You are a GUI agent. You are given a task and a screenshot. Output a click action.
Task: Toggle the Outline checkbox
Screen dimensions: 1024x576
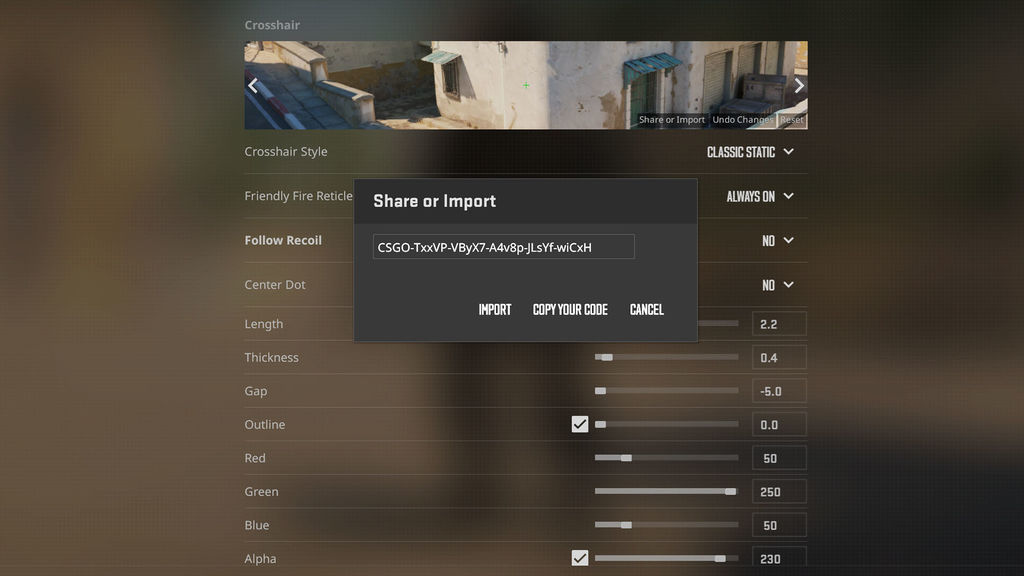[579, 424]
